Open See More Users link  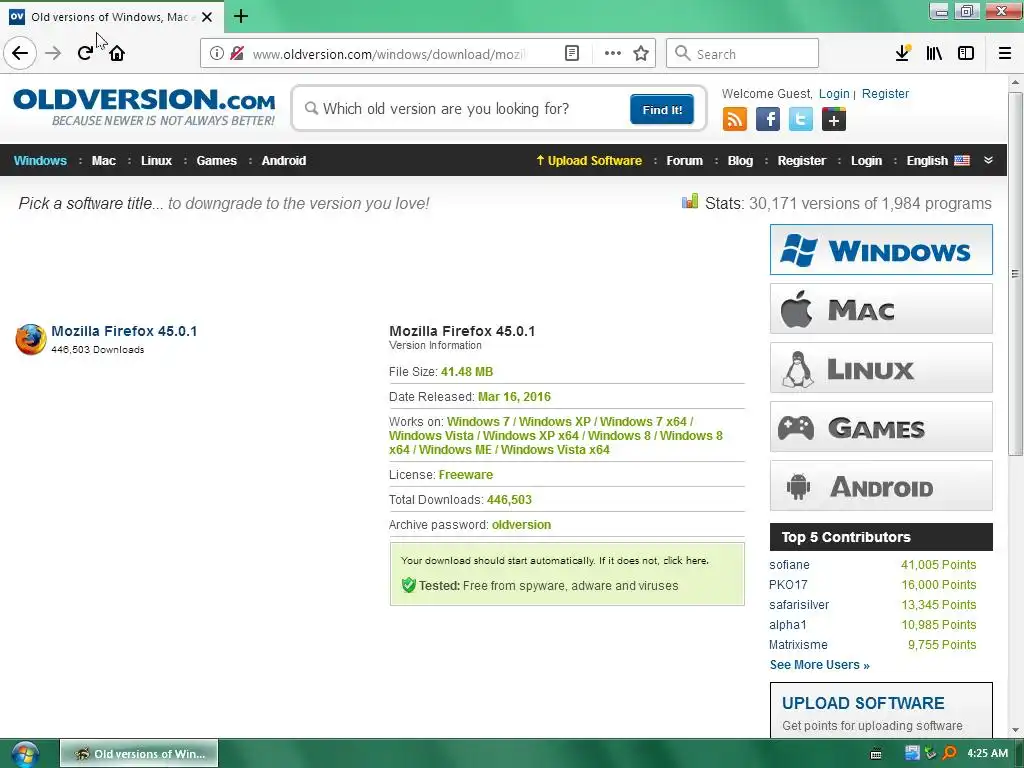coord(820,665)
